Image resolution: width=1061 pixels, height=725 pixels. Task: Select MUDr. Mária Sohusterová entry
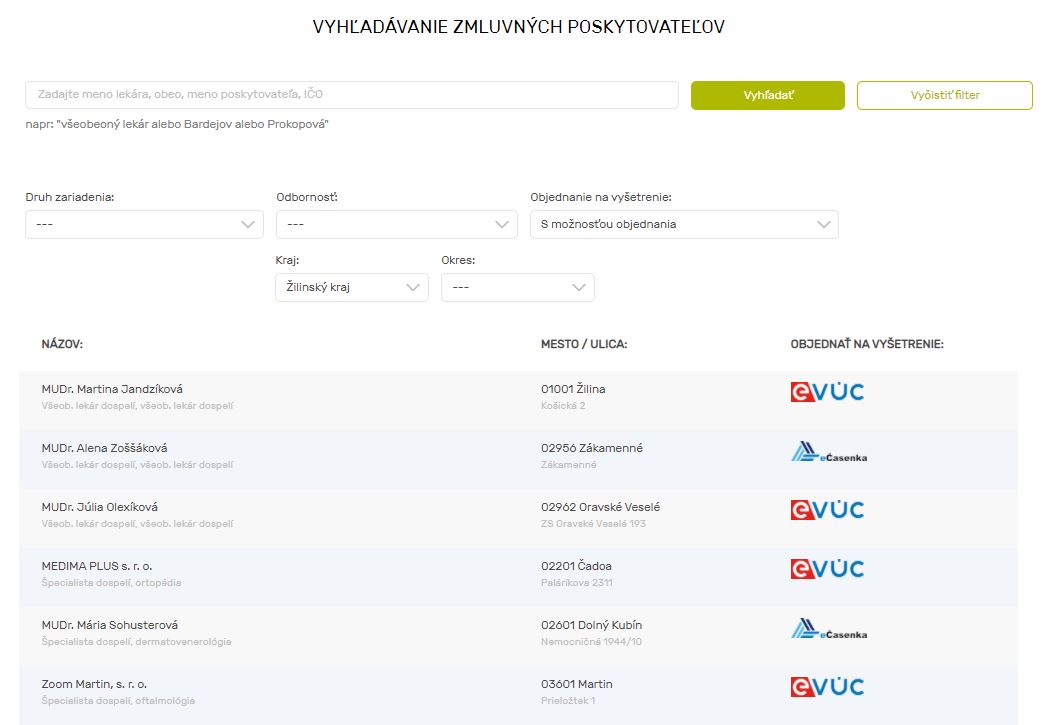[110, 625]
